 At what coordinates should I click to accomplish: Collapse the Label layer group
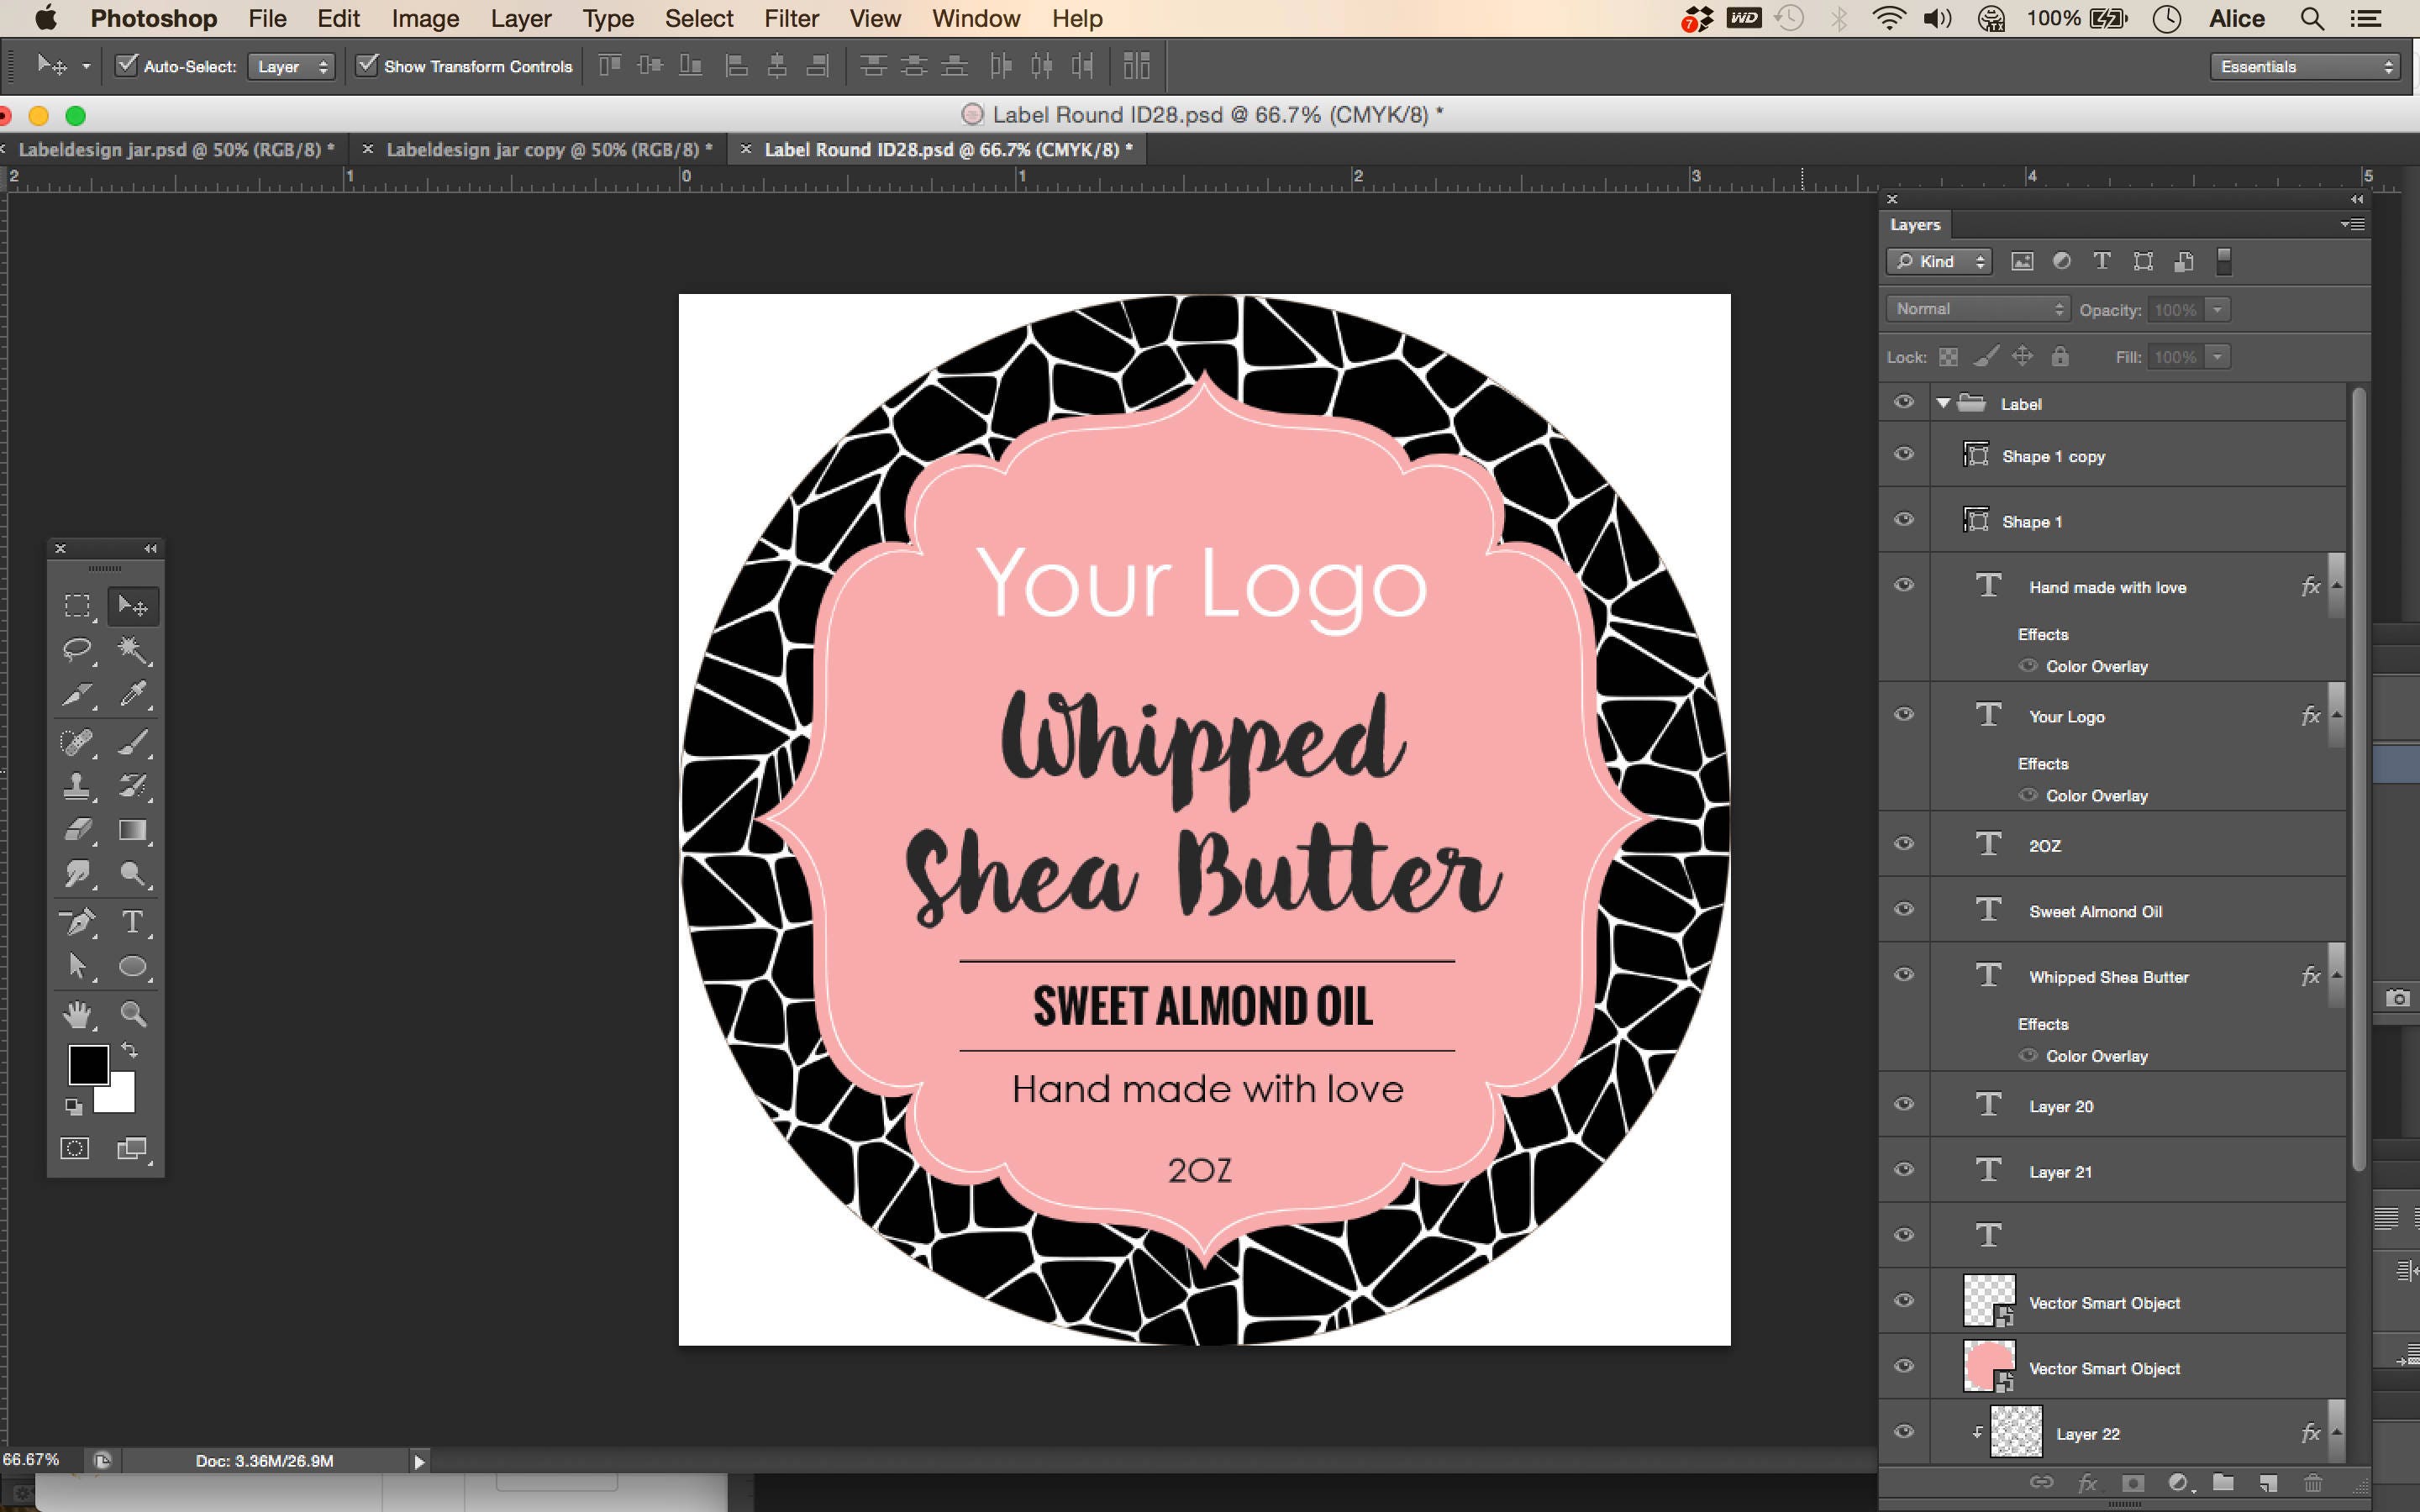[1943, 403]
